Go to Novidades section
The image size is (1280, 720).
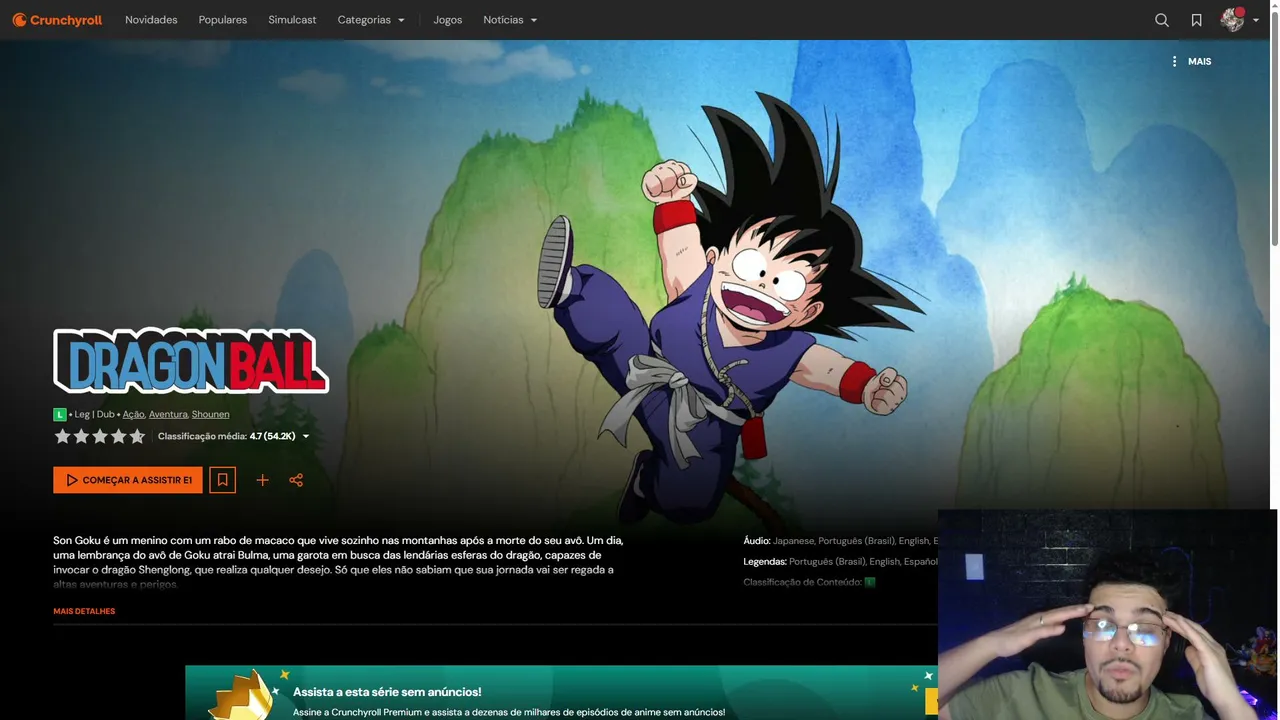[x=151, y=20]
